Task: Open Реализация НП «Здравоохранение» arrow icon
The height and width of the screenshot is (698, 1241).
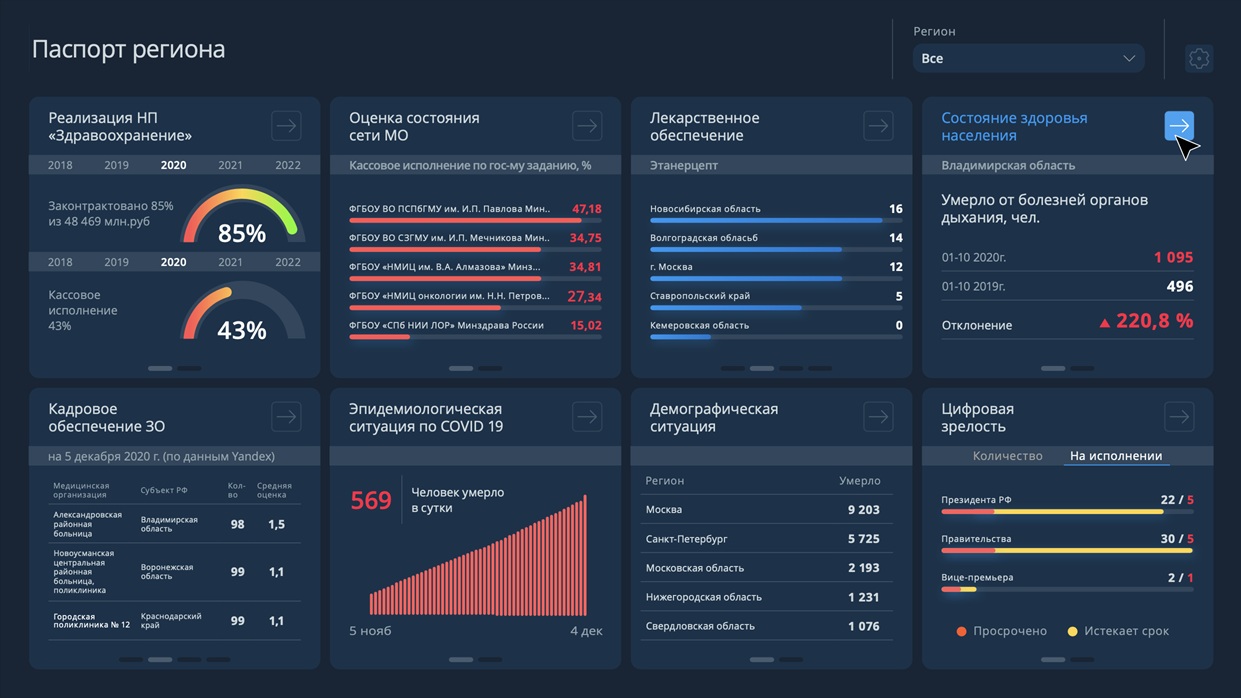Action: [x=286, y=126]
